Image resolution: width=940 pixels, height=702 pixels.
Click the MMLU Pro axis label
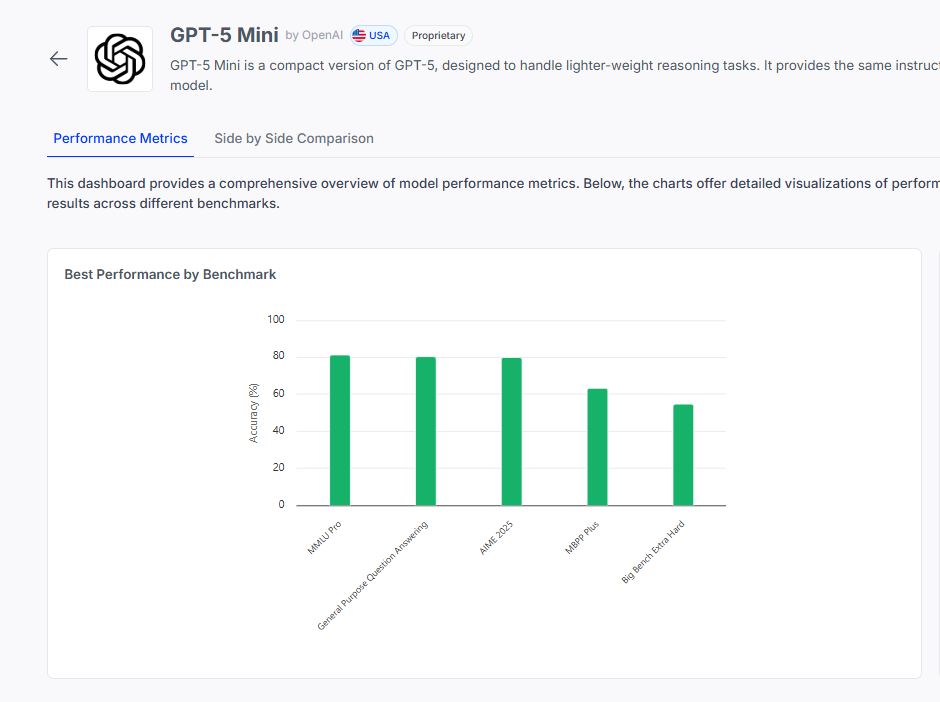[x=324, y=538]
